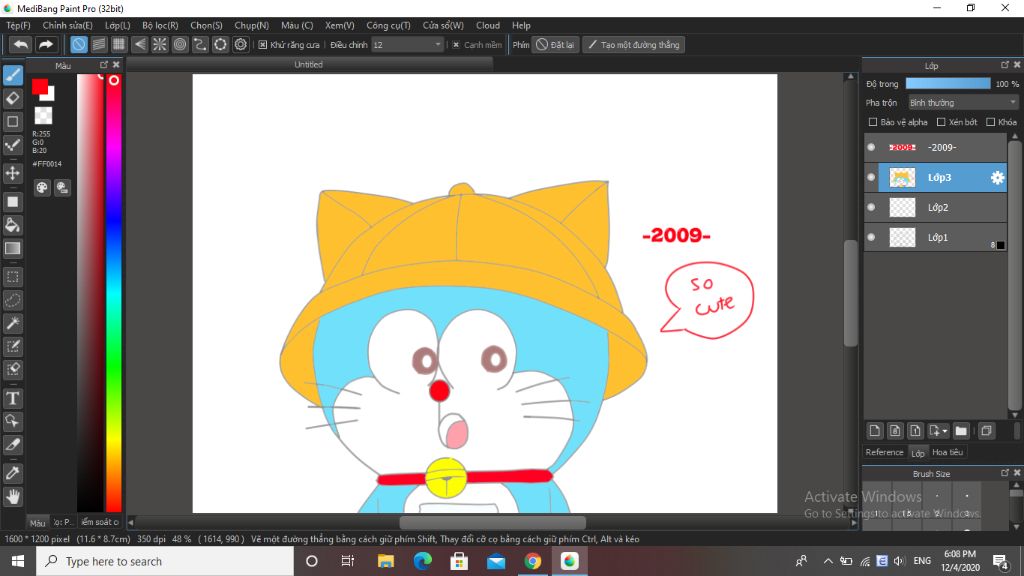1024x576 pixels.
Task: Select the Brush tool in left toolbar
Action: [13, 75]
